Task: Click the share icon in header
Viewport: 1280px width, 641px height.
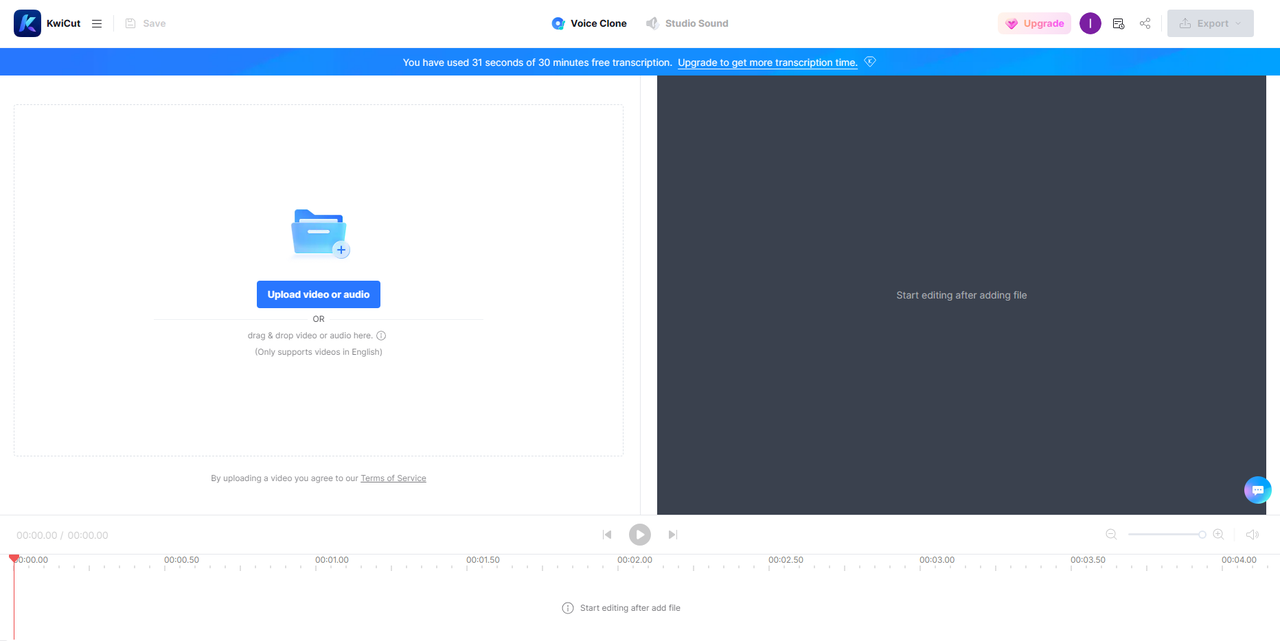Action: [x=1145, y=23]
